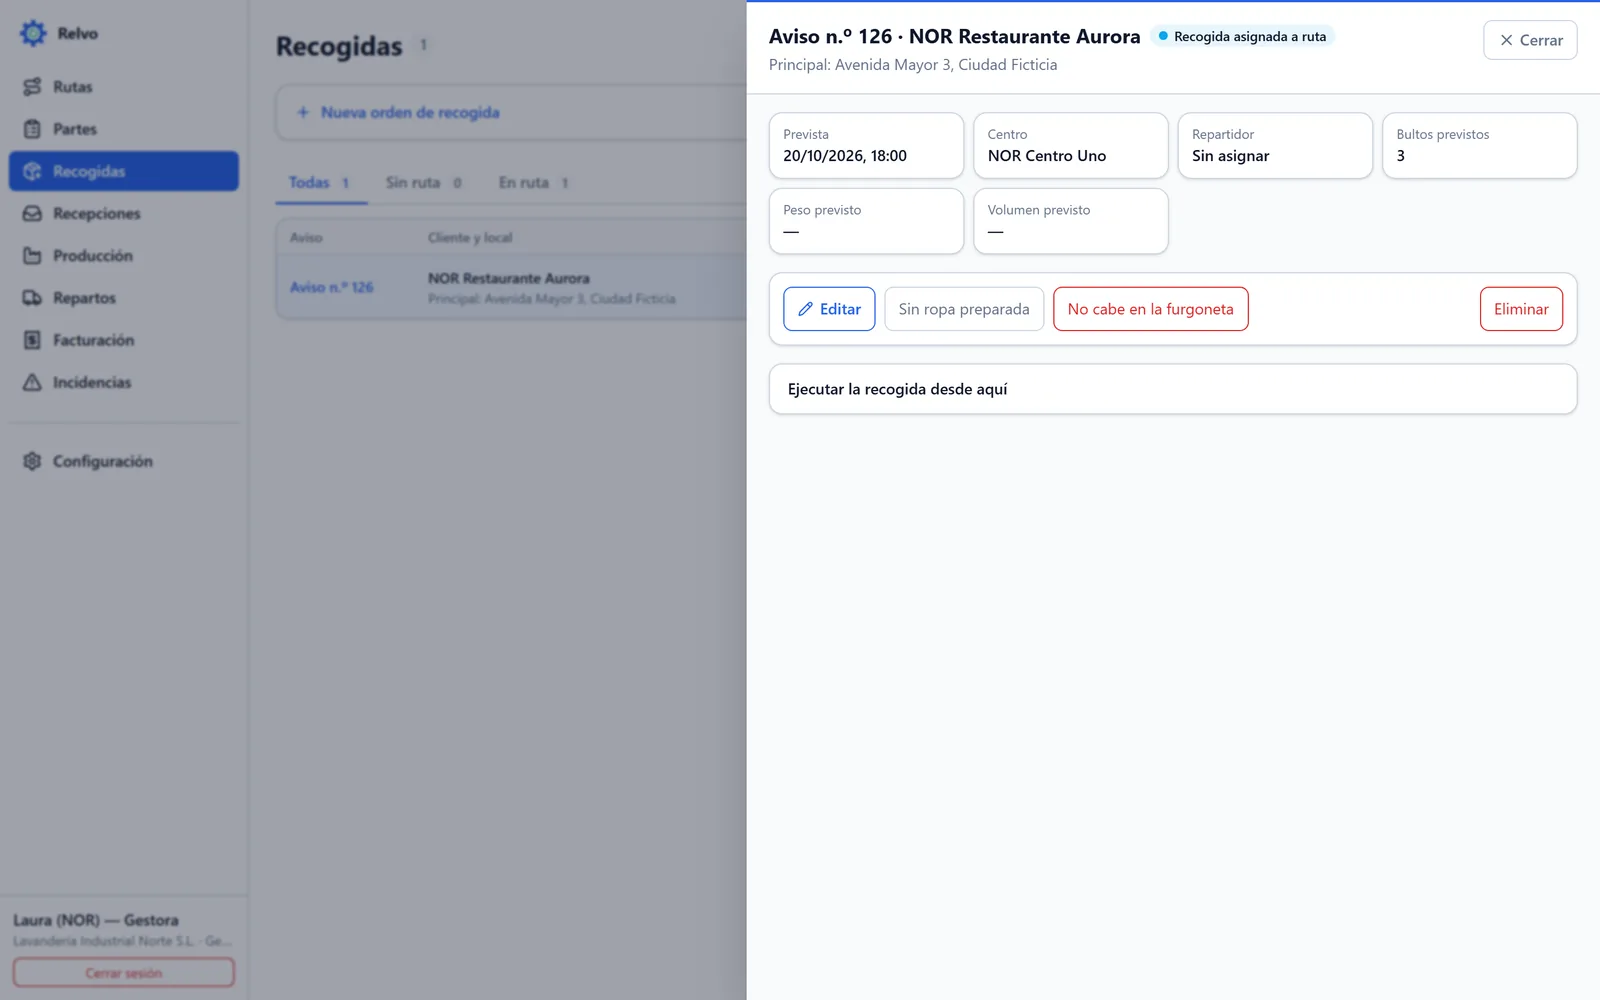The image size is (1600, 1000).
Task: Open the En ruta tab
Action: point(534,183)
